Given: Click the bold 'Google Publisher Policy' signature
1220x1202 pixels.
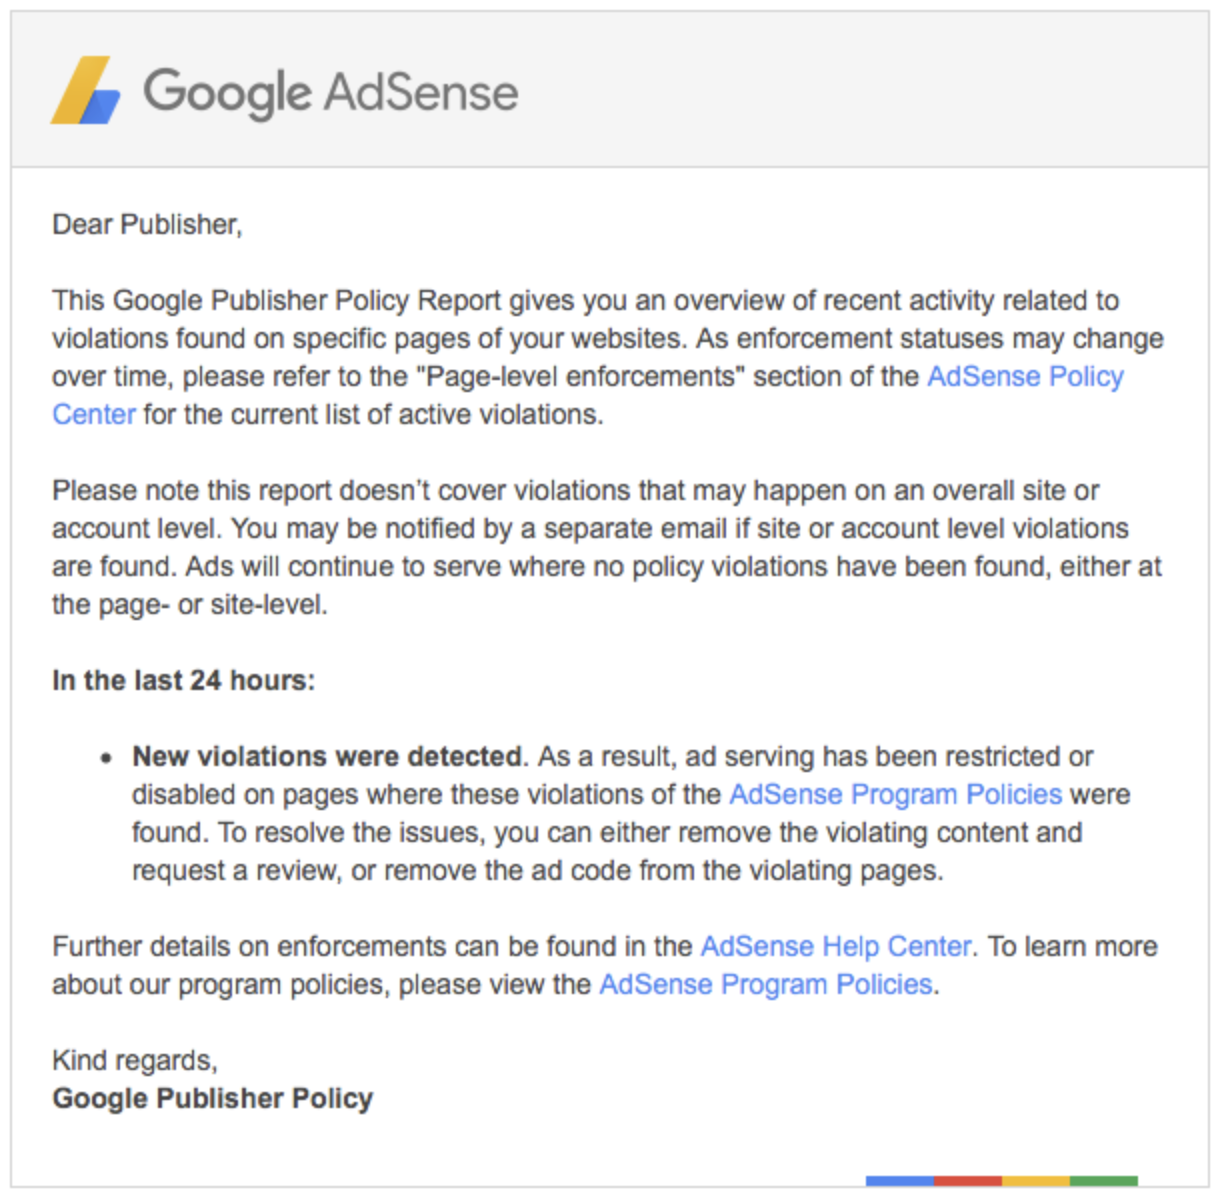Looking at the screenshot, I should [212, 1098].
